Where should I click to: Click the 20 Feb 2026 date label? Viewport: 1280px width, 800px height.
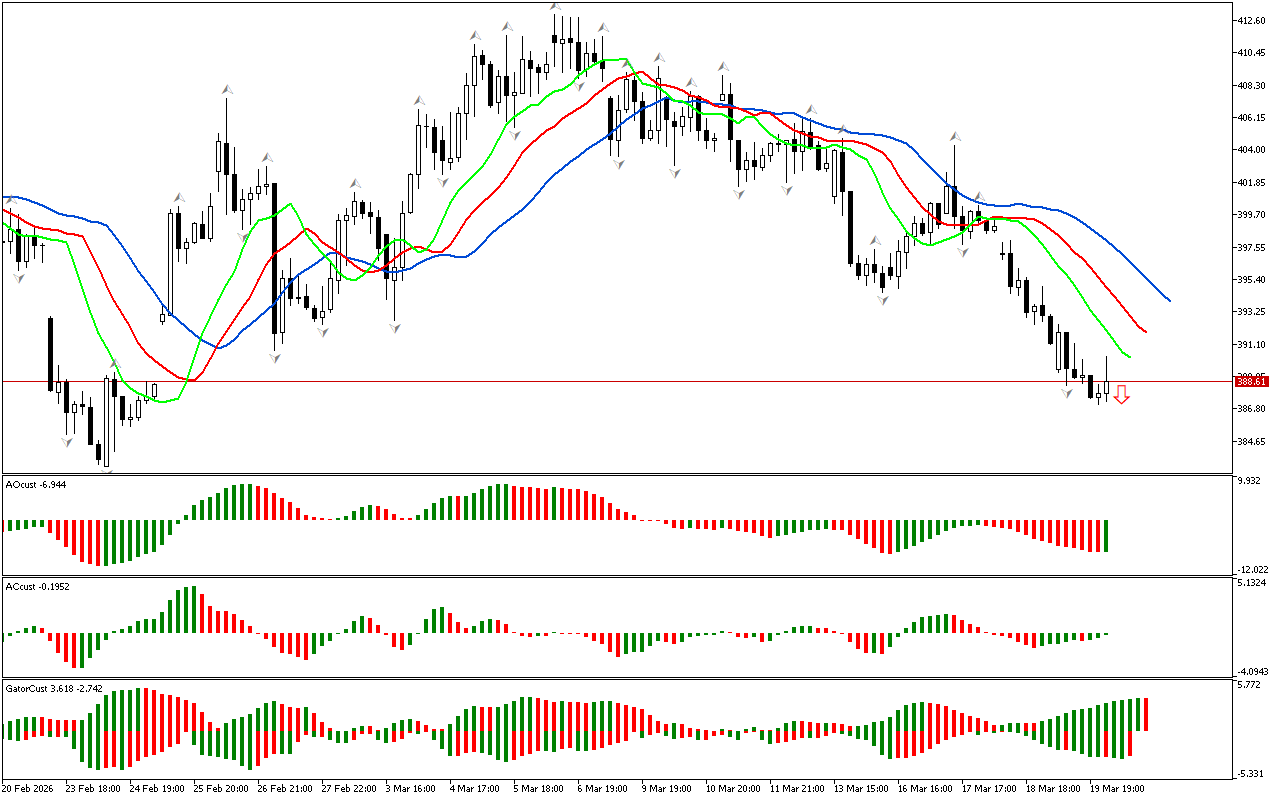pyautogui.click(x=29, y=788)
